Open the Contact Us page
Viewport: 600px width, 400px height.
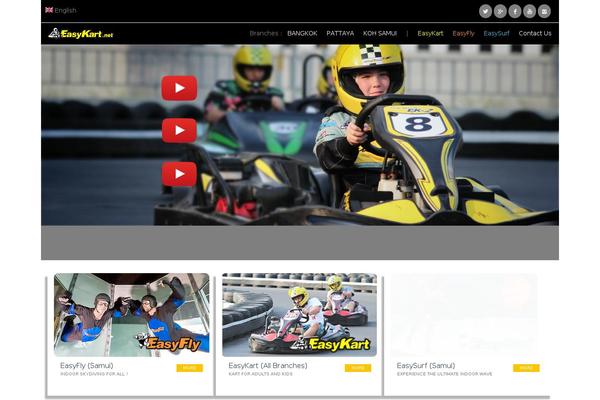click(x=535, y=33)
